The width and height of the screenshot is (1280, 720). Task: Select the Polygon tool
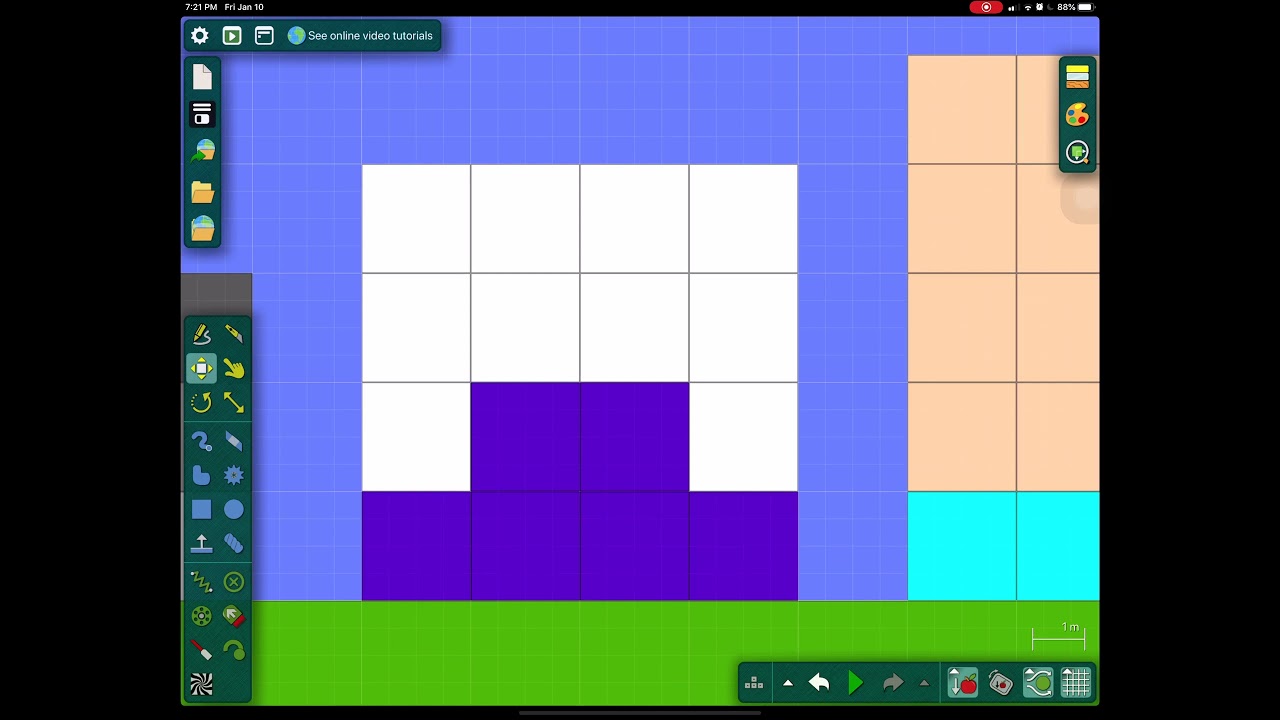[x=202, y=475]
